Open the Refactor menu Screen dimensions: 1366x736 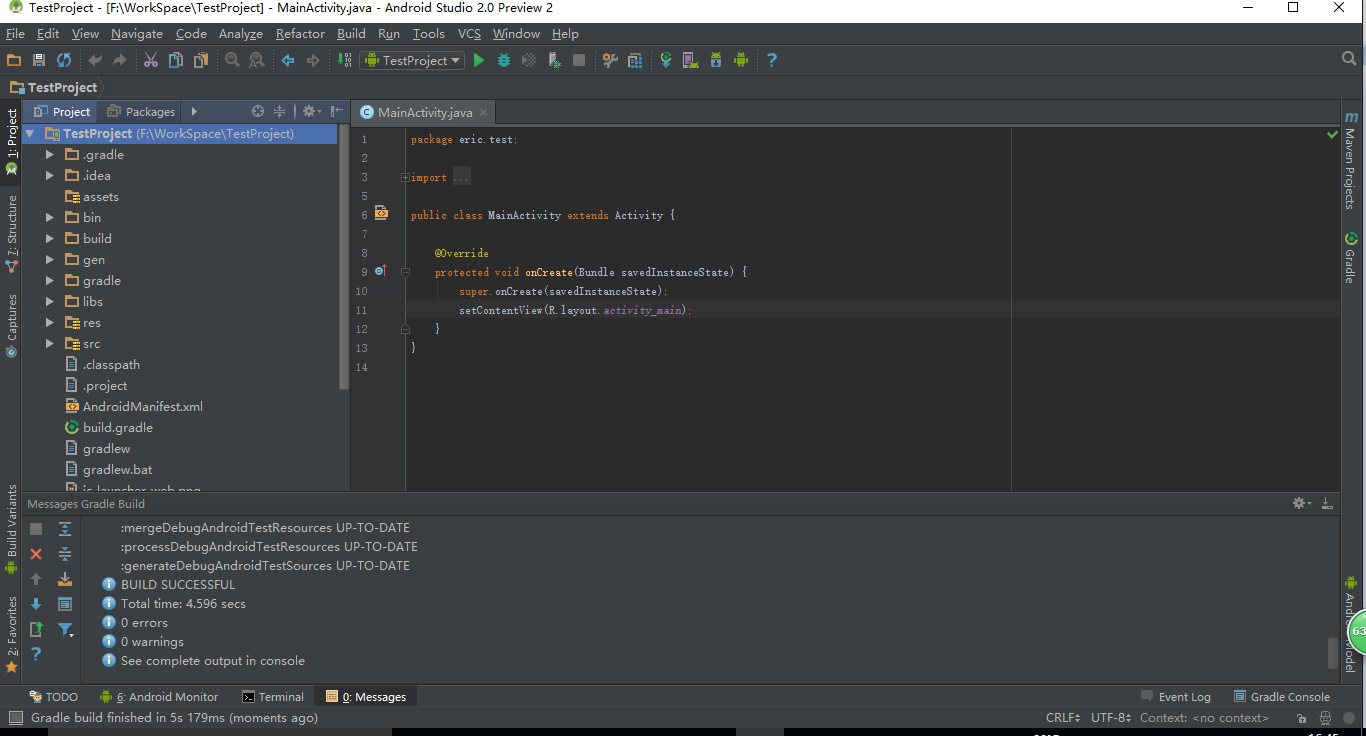[x=300, y=33]
